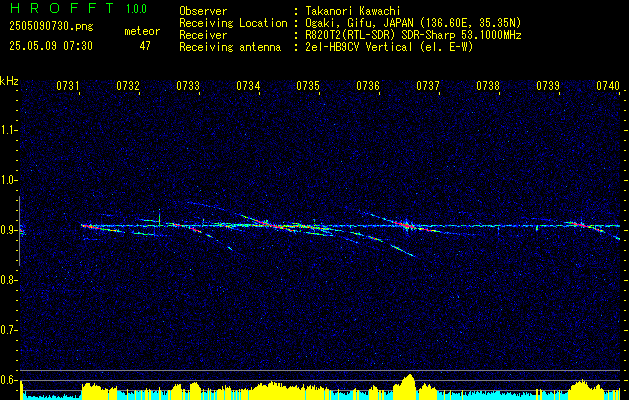
Task: Click the Ogaki, Gifu, JAPAN location text
Action: tap(413, 23)
